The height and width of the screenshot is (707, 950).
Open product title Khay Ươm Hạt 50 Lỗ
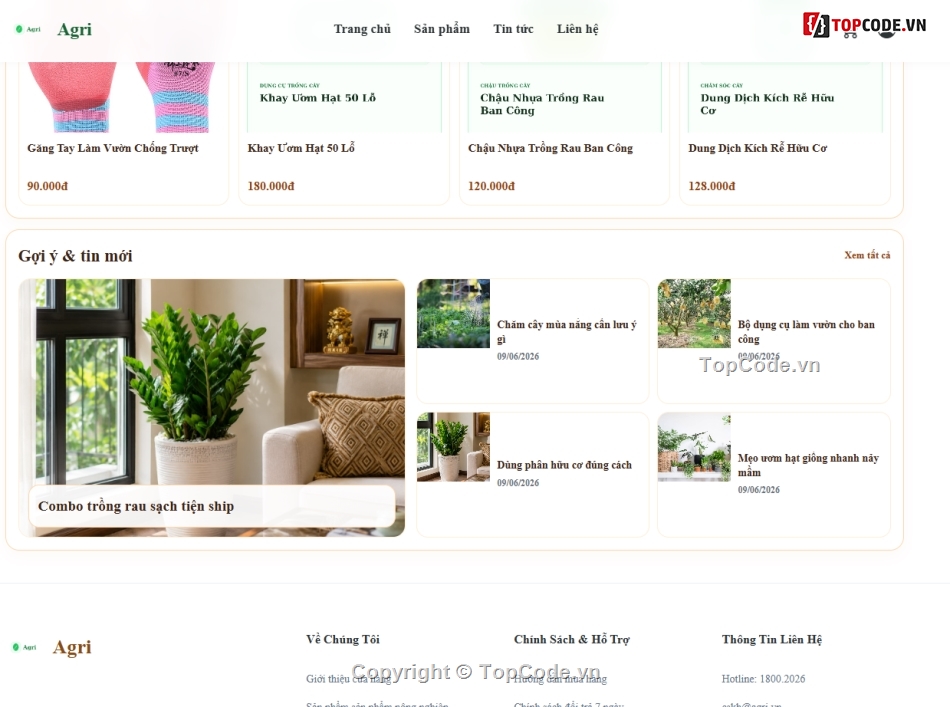click(x=301, y=148)
